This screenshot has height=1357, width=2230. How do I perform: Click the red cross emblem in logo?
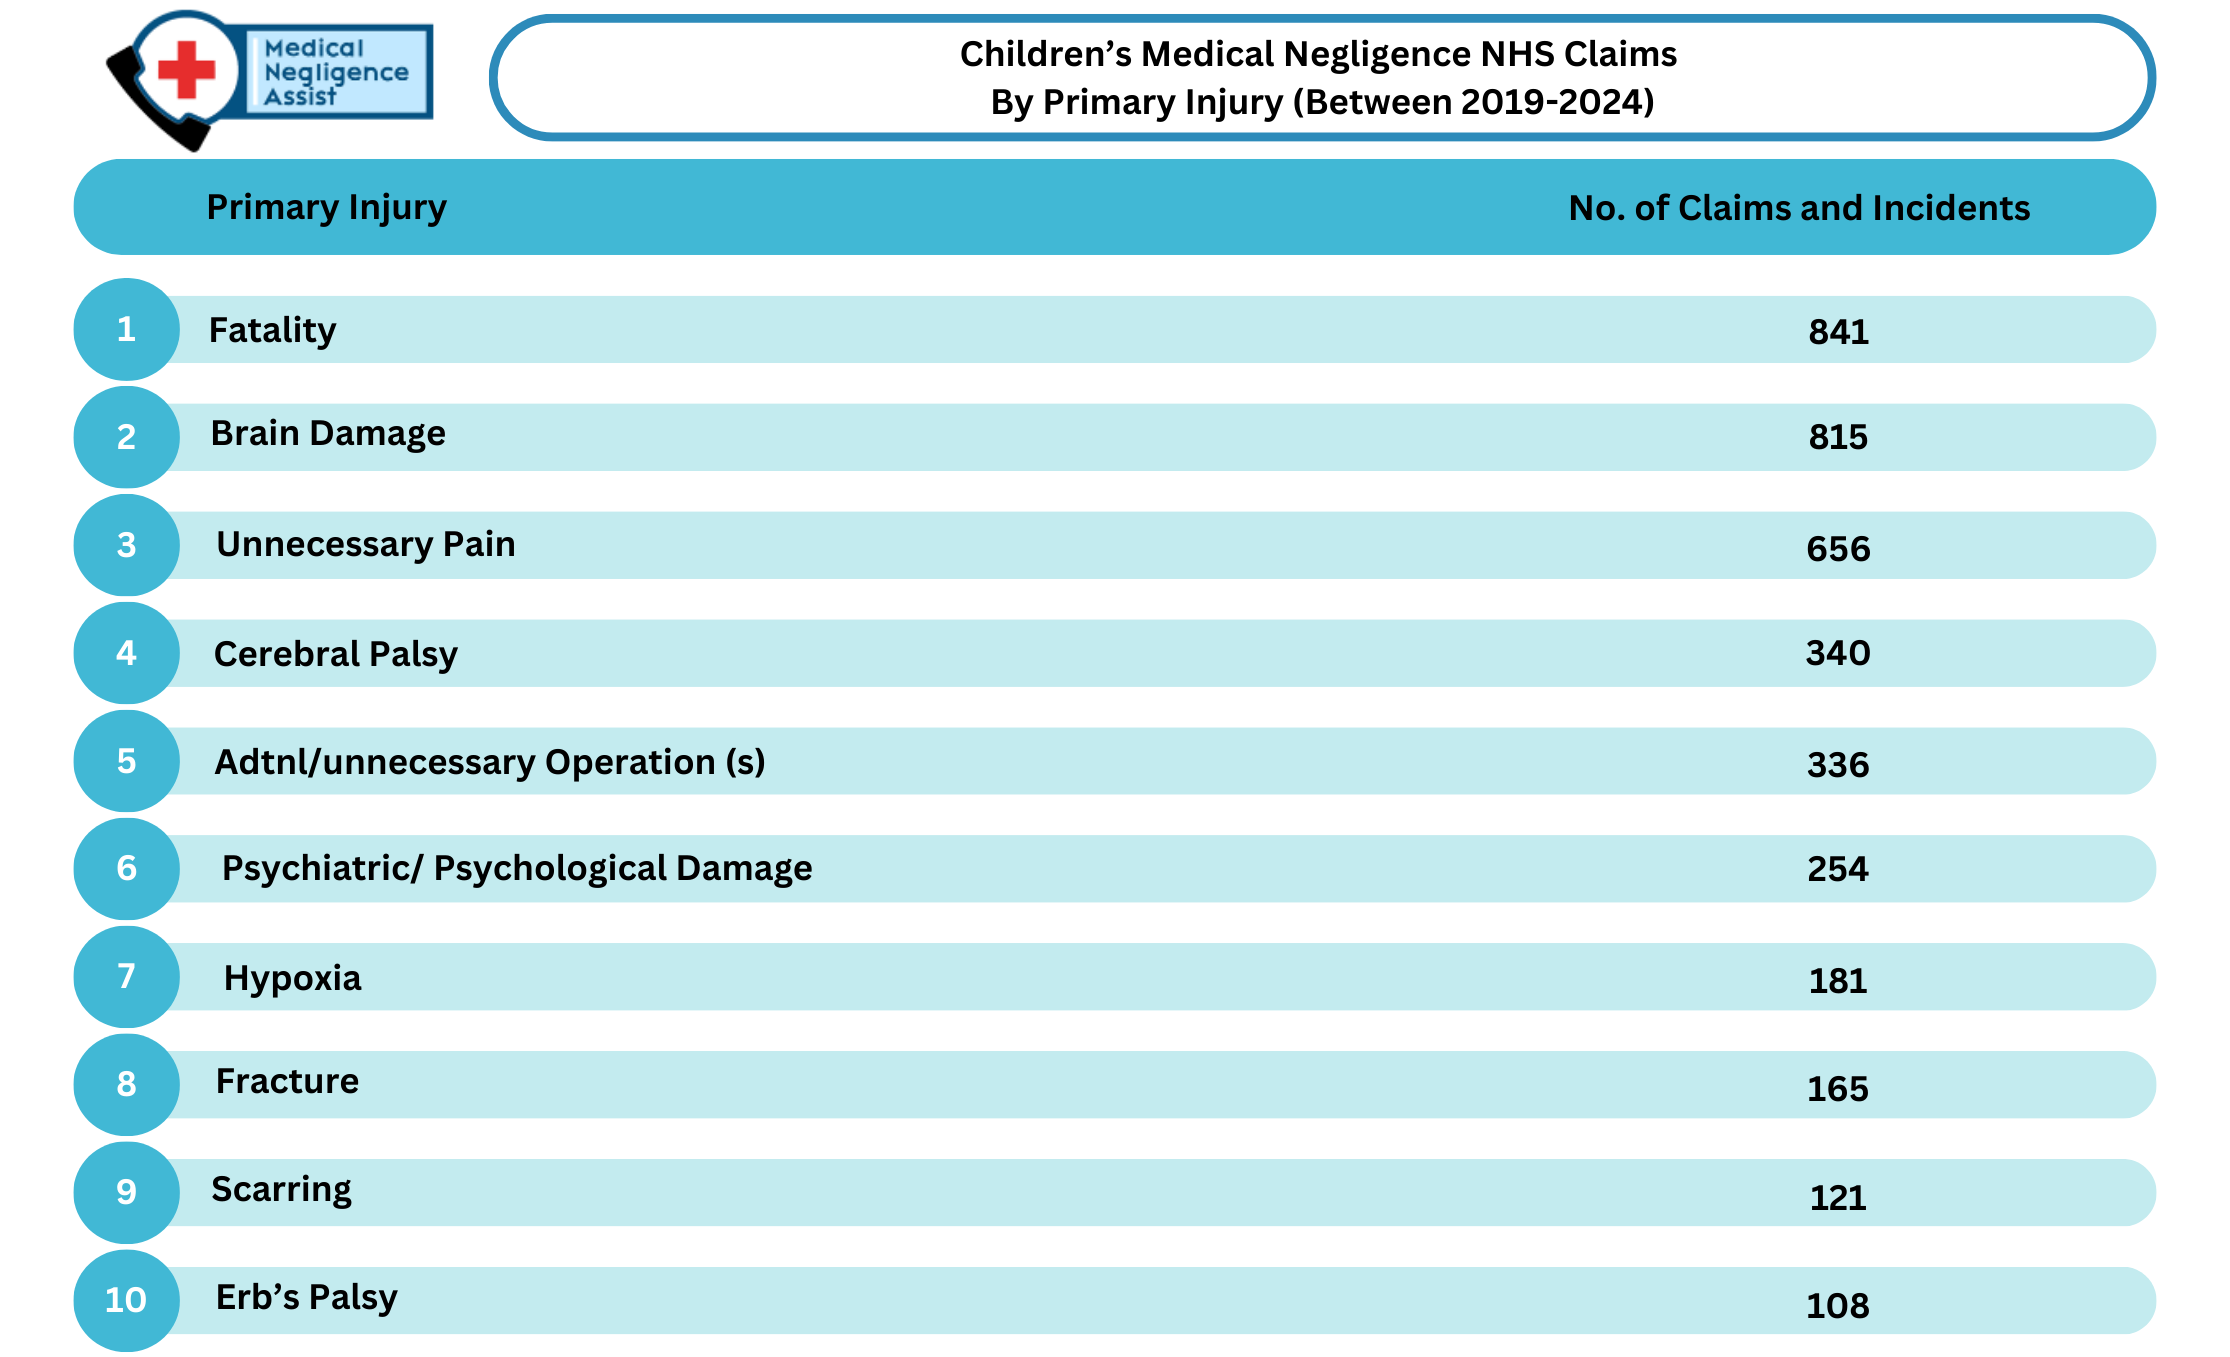pos(187,69)
